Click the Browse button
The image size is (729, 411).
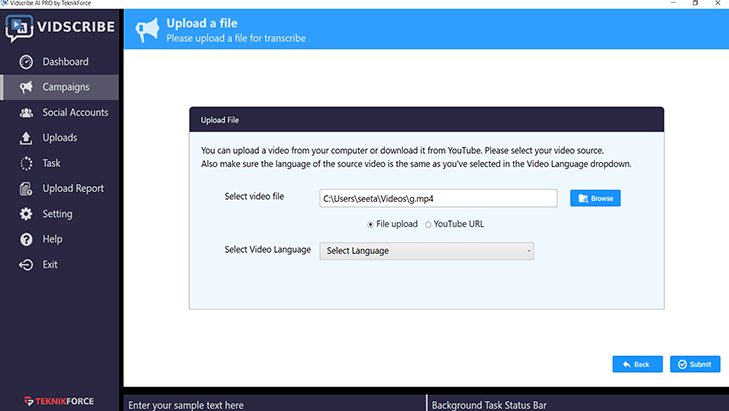click(x=595, y=198)
